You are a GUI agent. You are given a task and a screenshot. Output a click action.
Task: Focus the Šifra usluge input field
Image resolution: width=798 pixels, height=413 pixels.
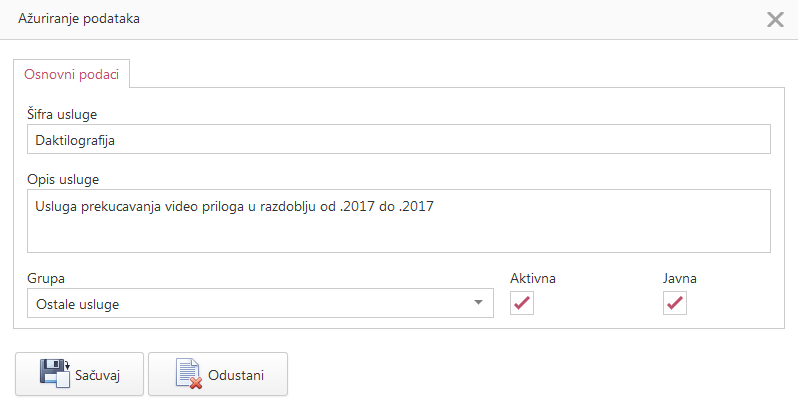point(400,139)
